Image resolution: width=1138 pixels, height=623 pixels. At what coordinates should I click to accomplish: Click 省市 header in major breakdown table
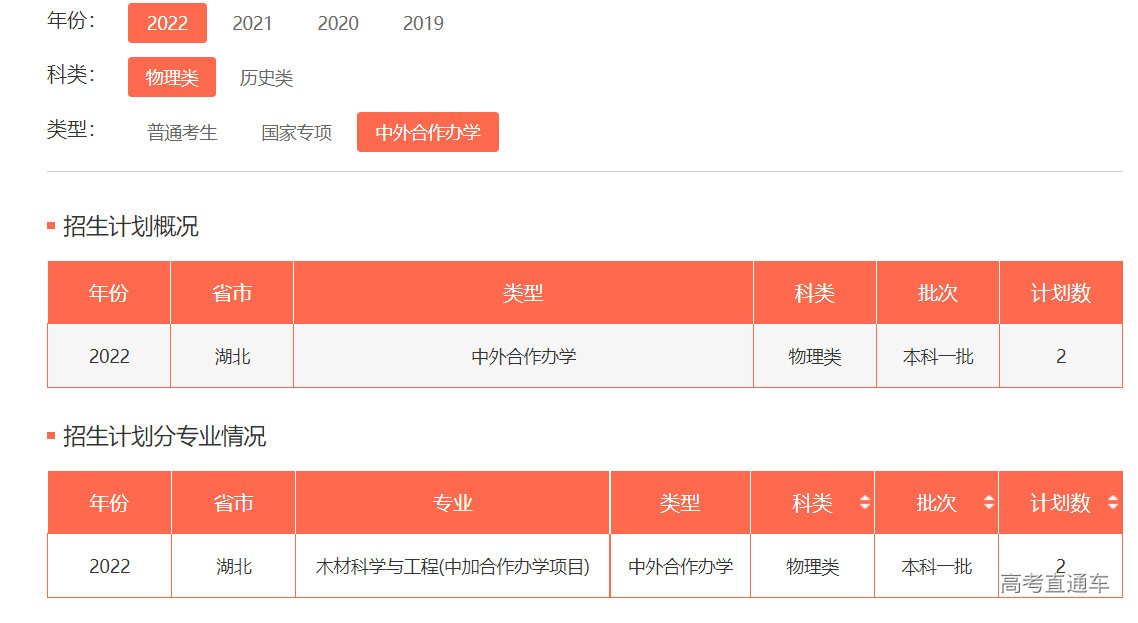coord(233,503)
